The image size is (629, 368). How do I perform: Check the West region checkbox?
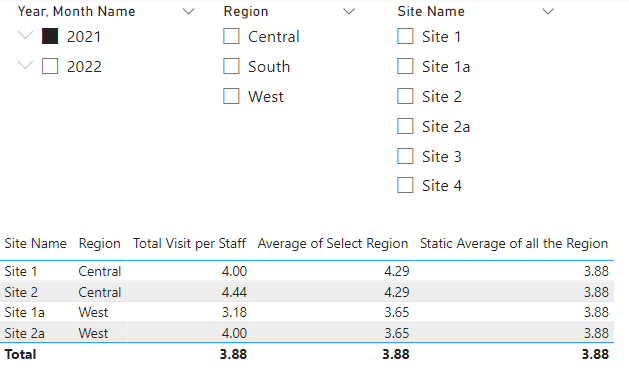(x=231, y=96)
